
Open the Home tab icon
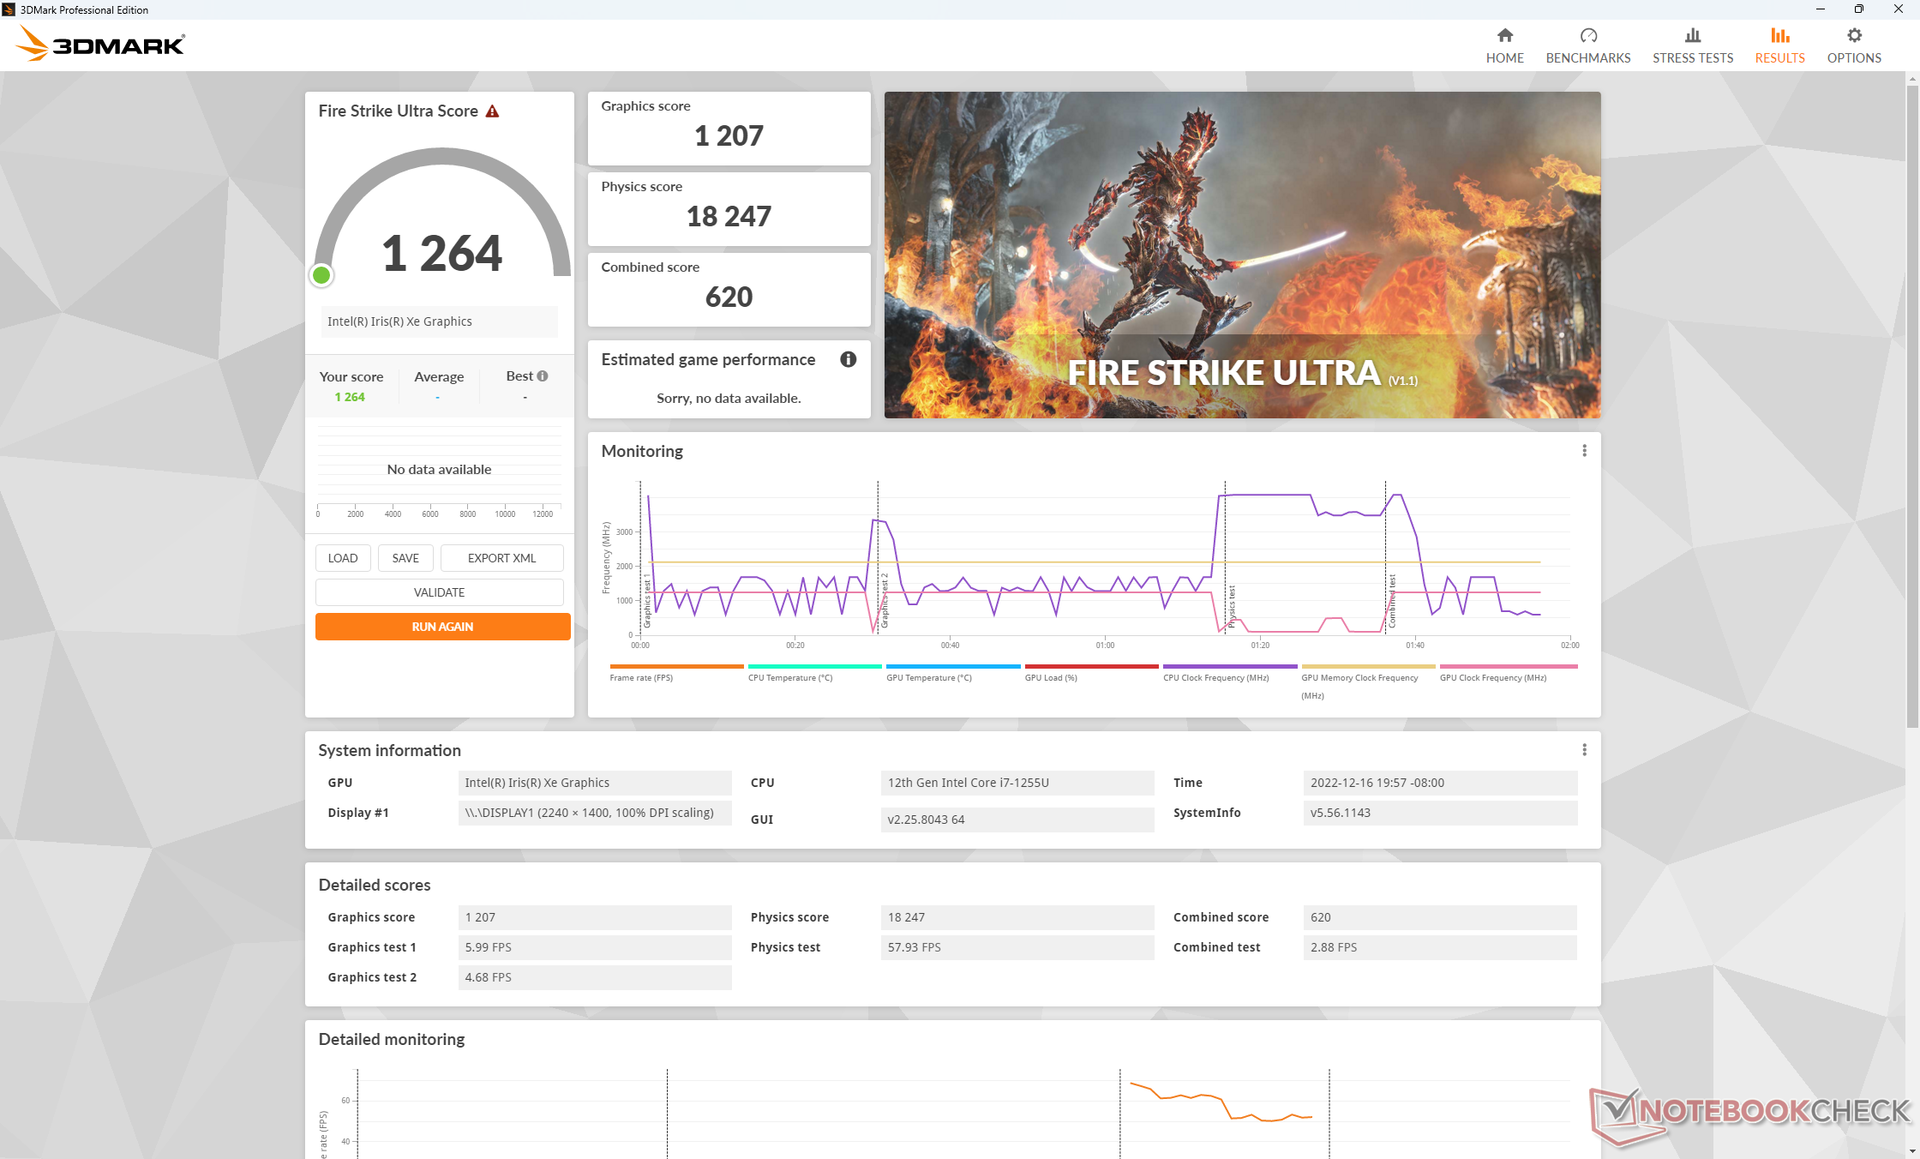click(x=1504, y=36)
